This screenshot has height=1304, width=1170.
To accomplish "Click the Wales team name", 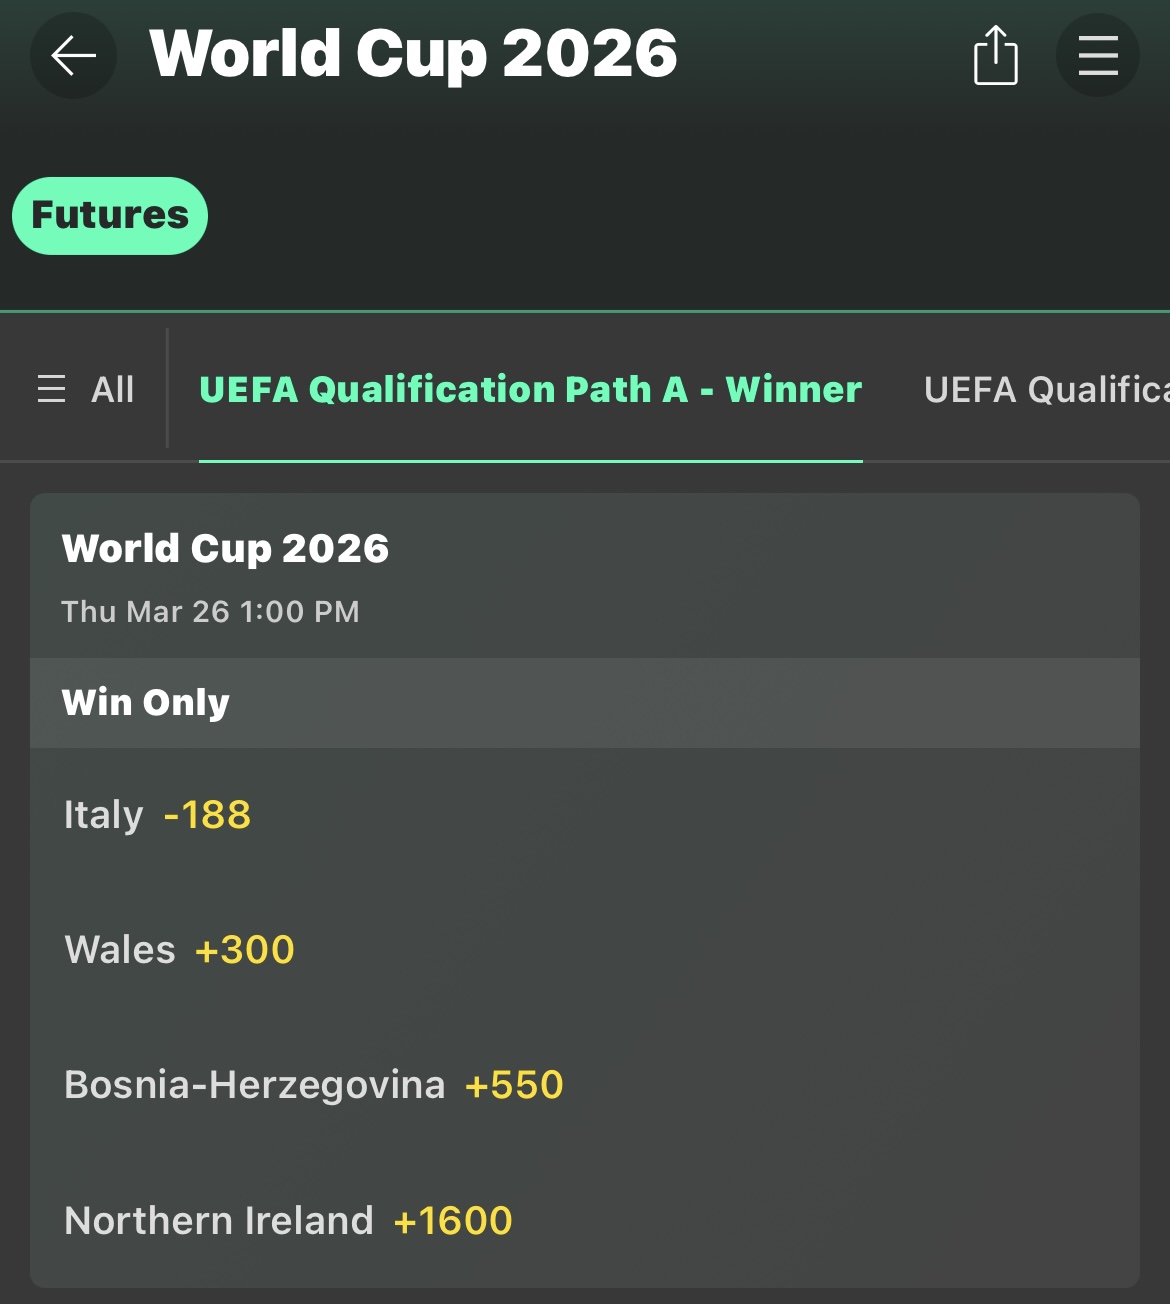I will point(120,950).
